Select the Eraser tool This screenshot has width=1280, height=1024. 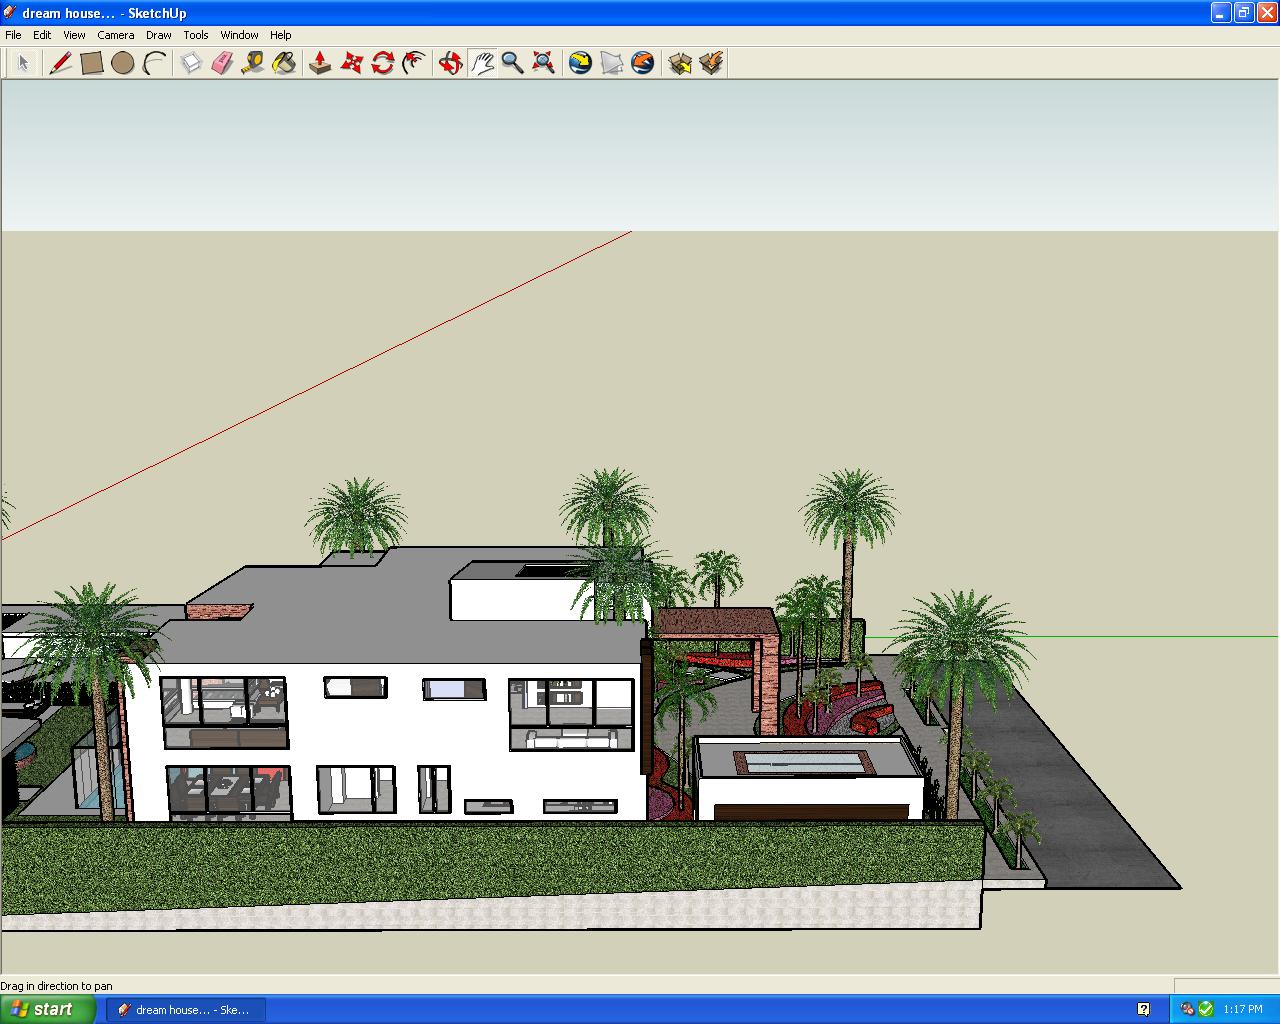[x=222, y=62]
